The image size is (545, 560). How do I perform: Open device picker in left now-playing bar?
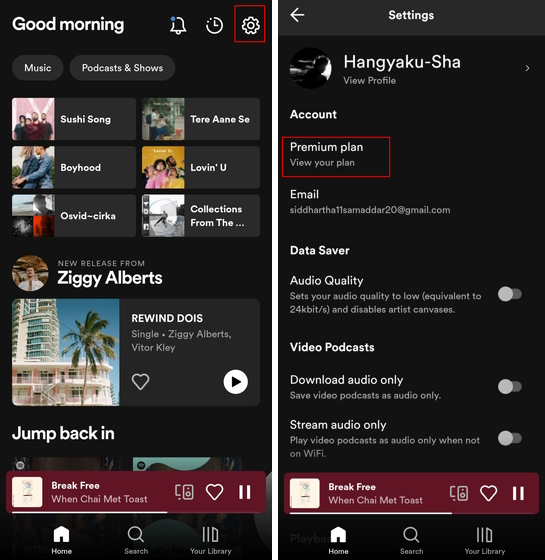point(184,492)
